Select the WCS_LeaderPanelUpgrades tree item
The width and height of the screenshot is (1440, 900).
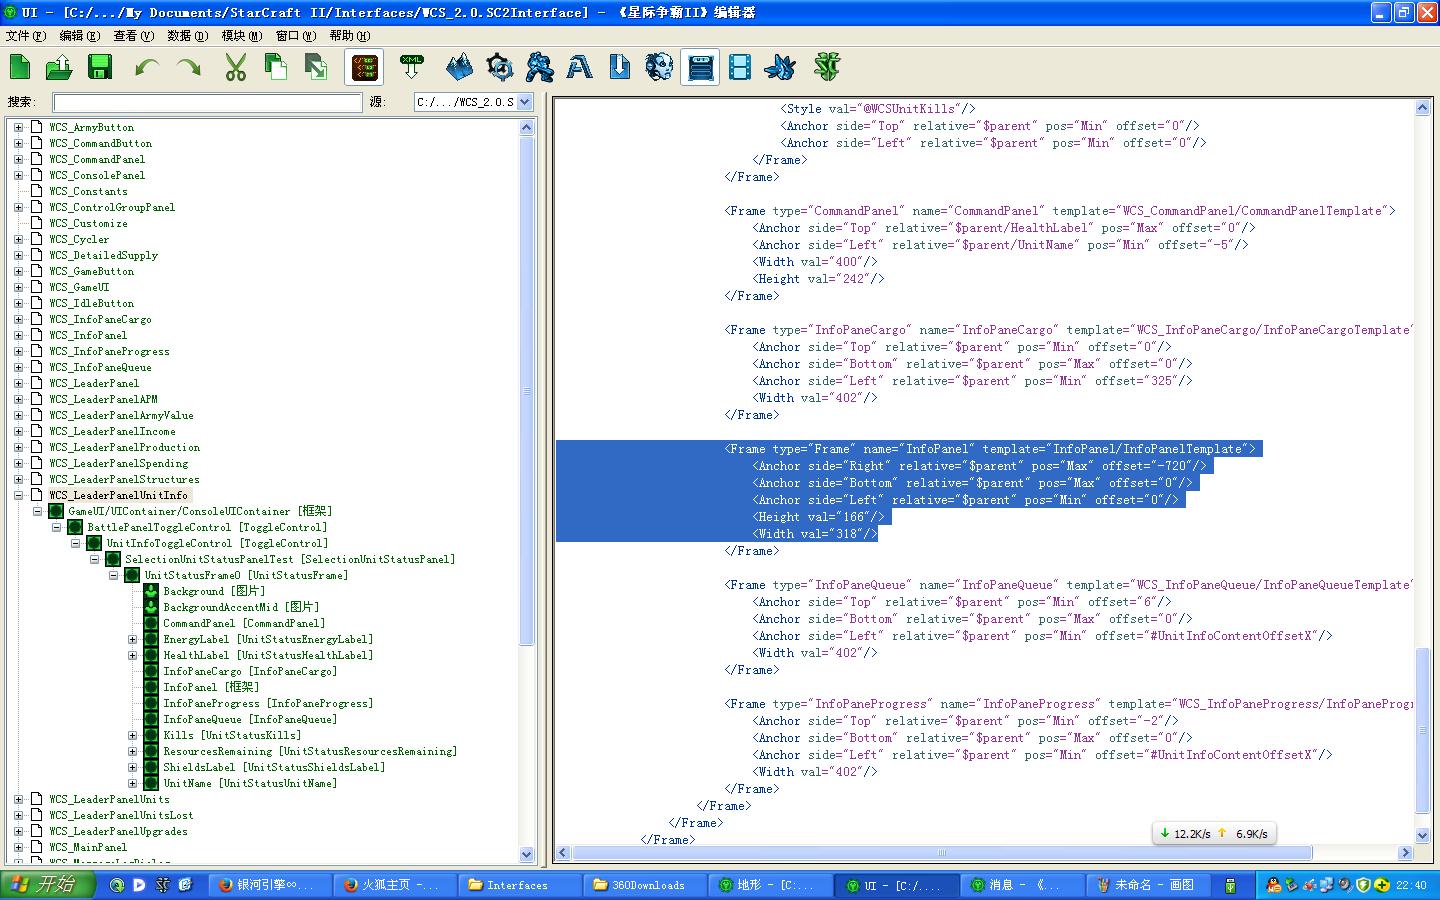118,831
